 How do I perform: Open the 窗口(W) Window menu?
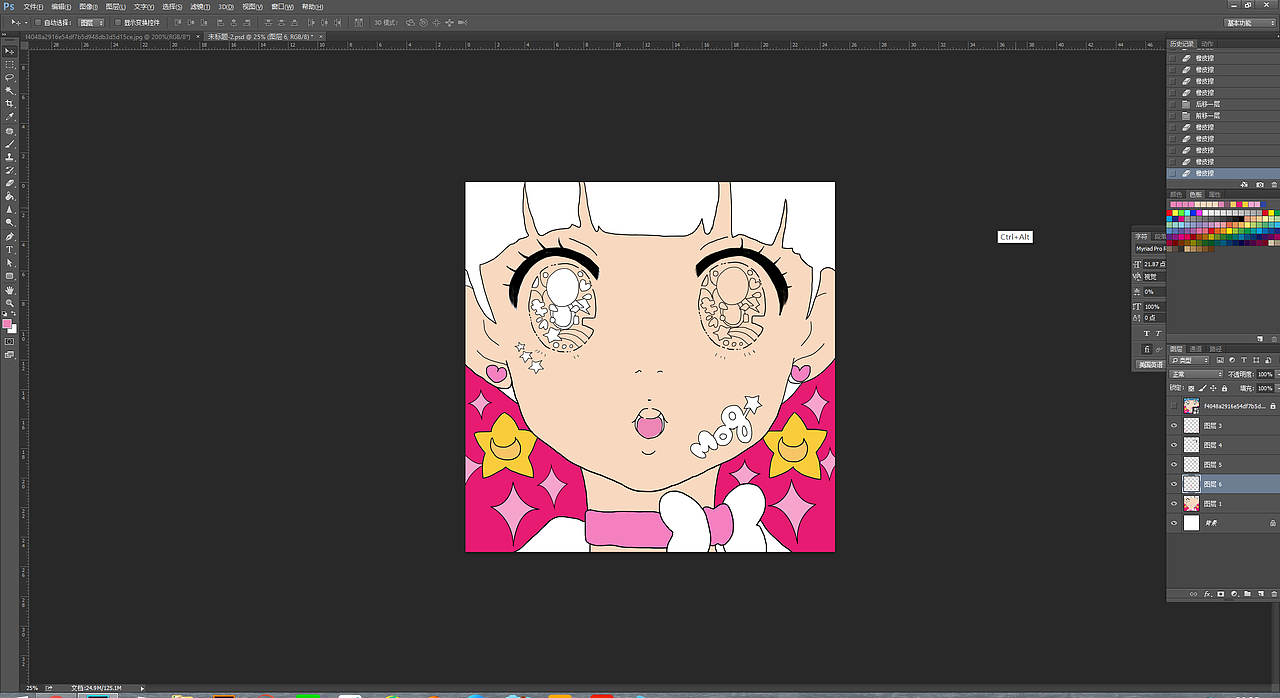283,7
